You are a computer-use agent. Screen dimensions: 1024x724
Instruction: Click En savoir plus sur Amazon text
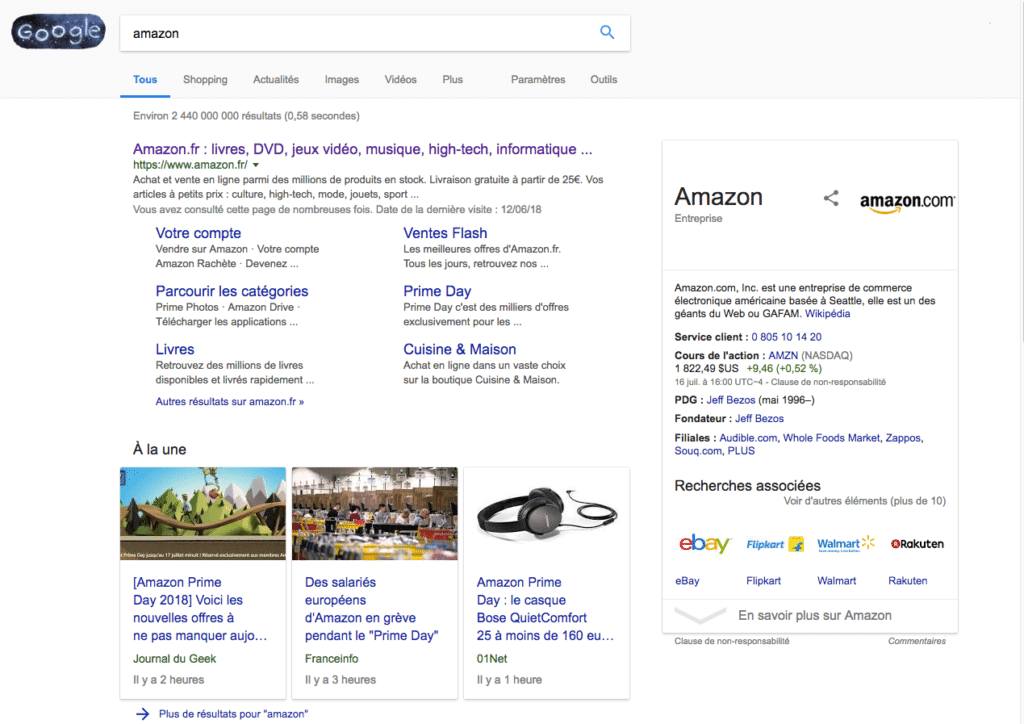click(814, 615)
